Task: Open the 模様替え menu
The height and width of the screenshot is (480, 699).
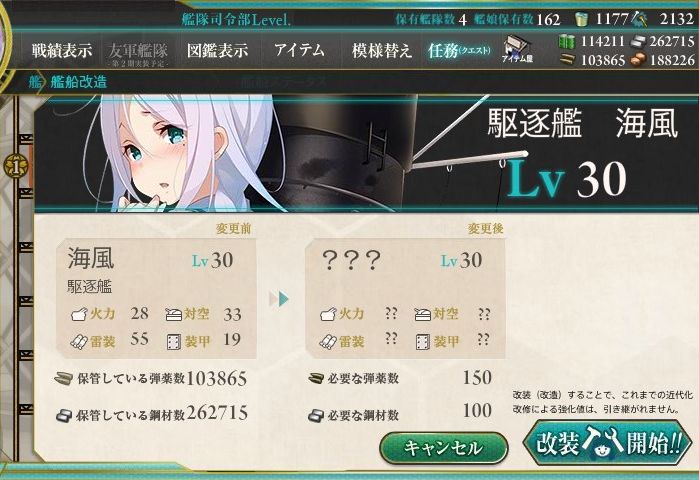Action: 382,50
